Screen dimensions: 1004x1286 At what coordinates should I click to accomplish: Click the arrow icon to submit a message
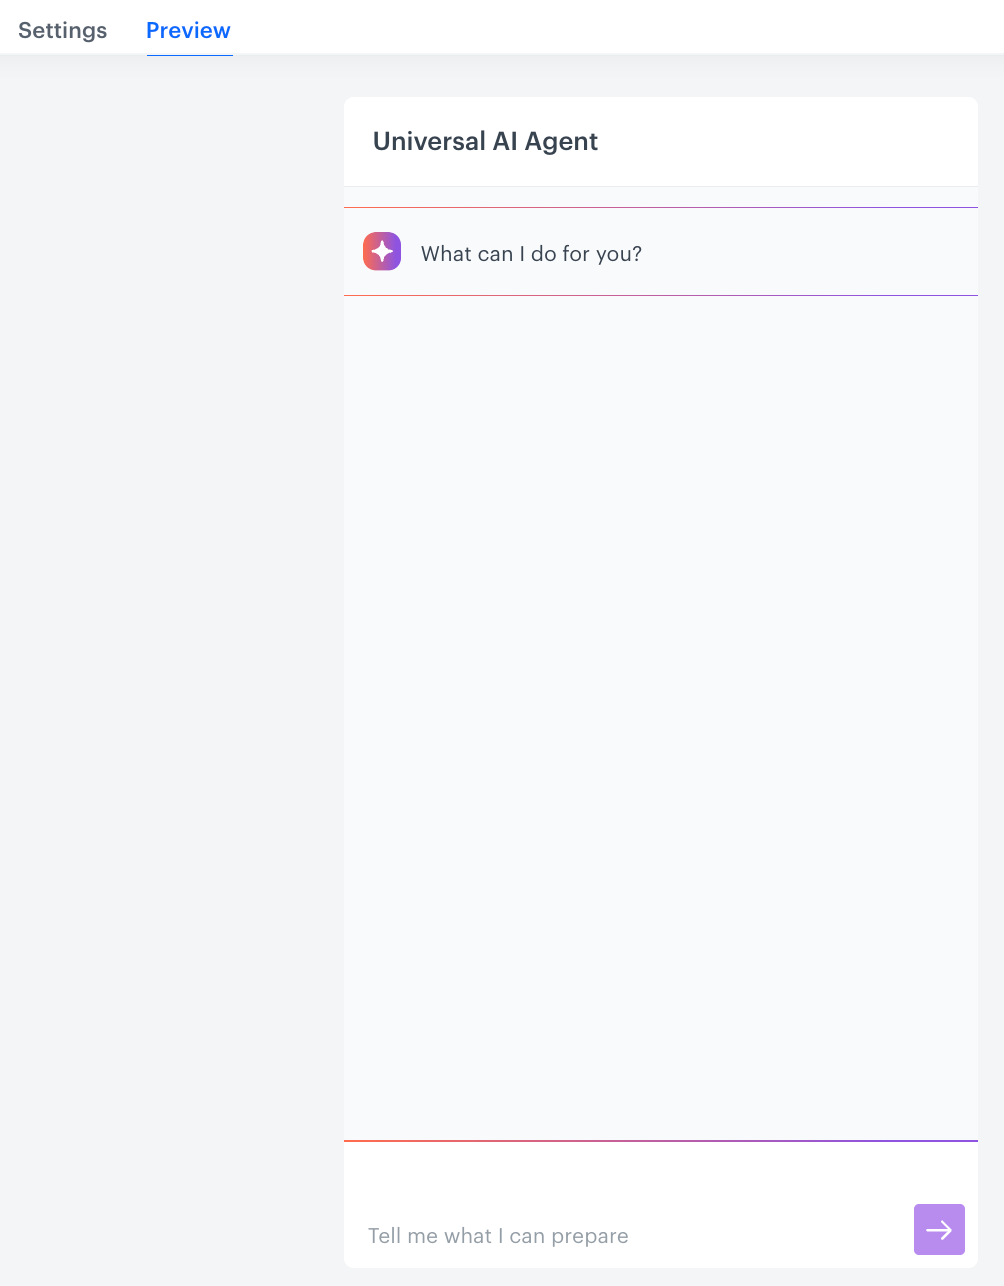(x=938, y=1229)
